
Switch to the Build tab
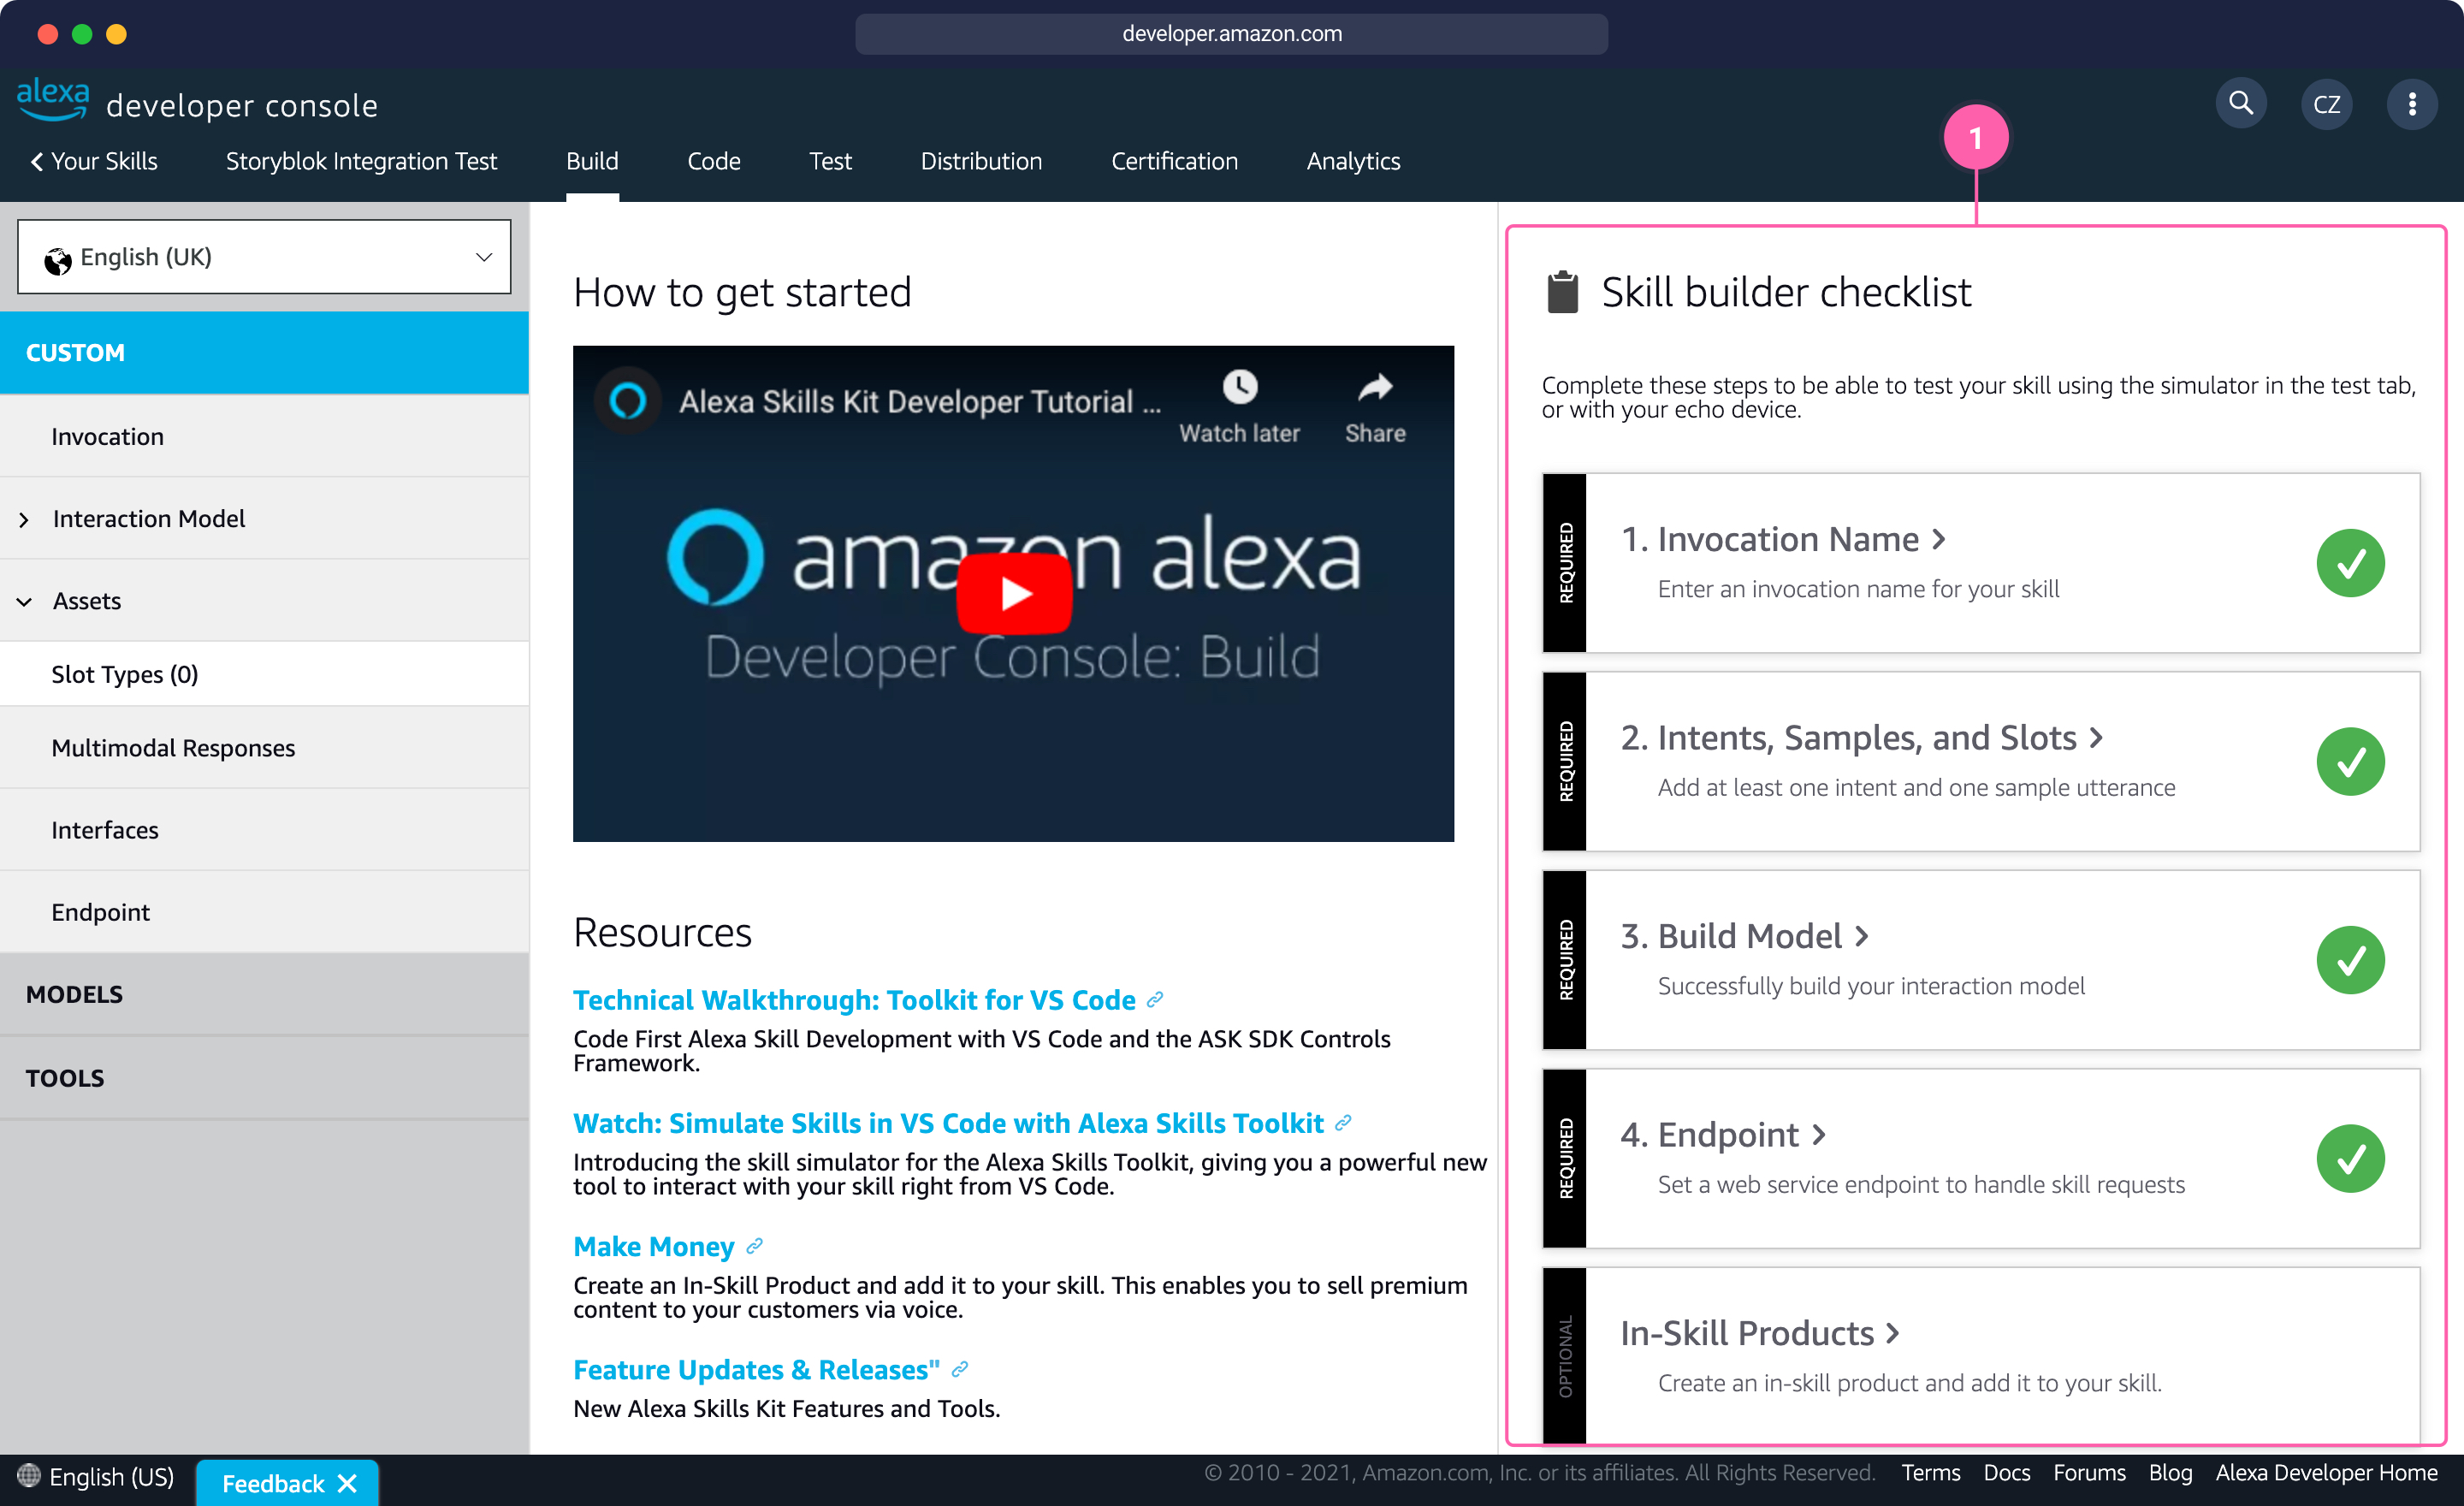[x=592, y=161]
